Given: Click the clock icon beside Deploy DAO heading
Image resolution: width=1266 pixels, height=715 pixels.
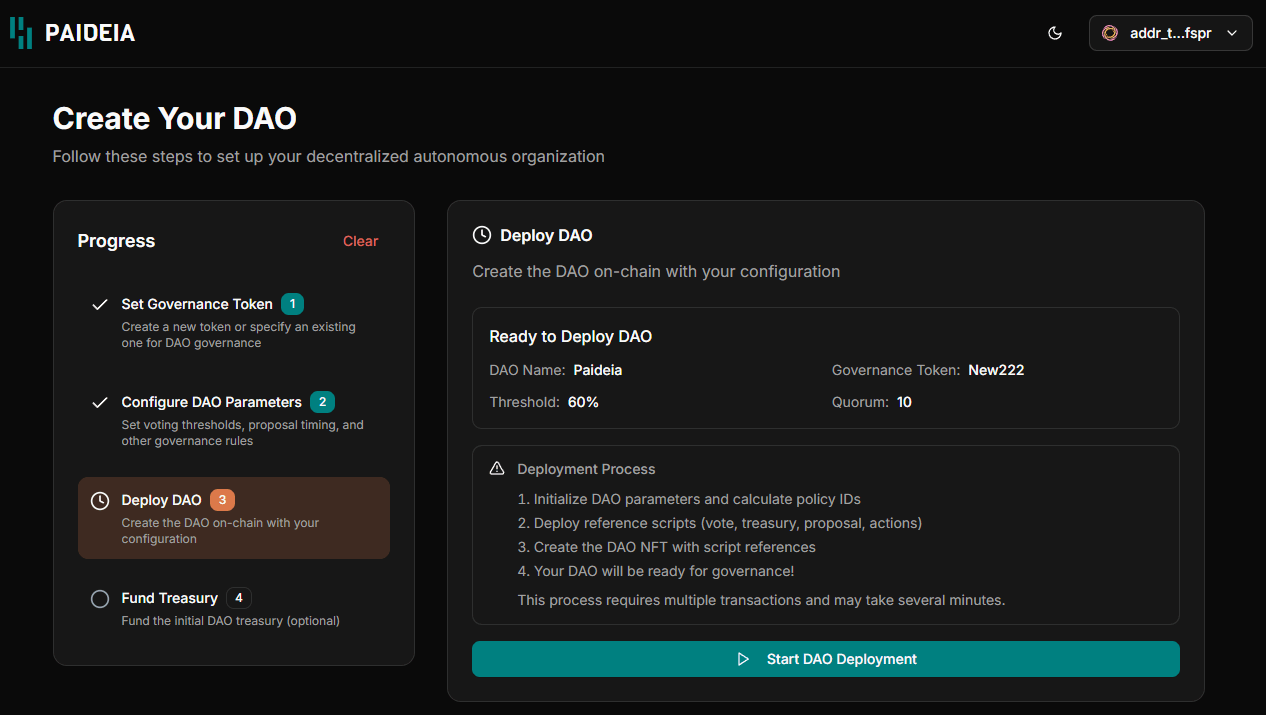Looking at the screenshot, I should 481,235.
